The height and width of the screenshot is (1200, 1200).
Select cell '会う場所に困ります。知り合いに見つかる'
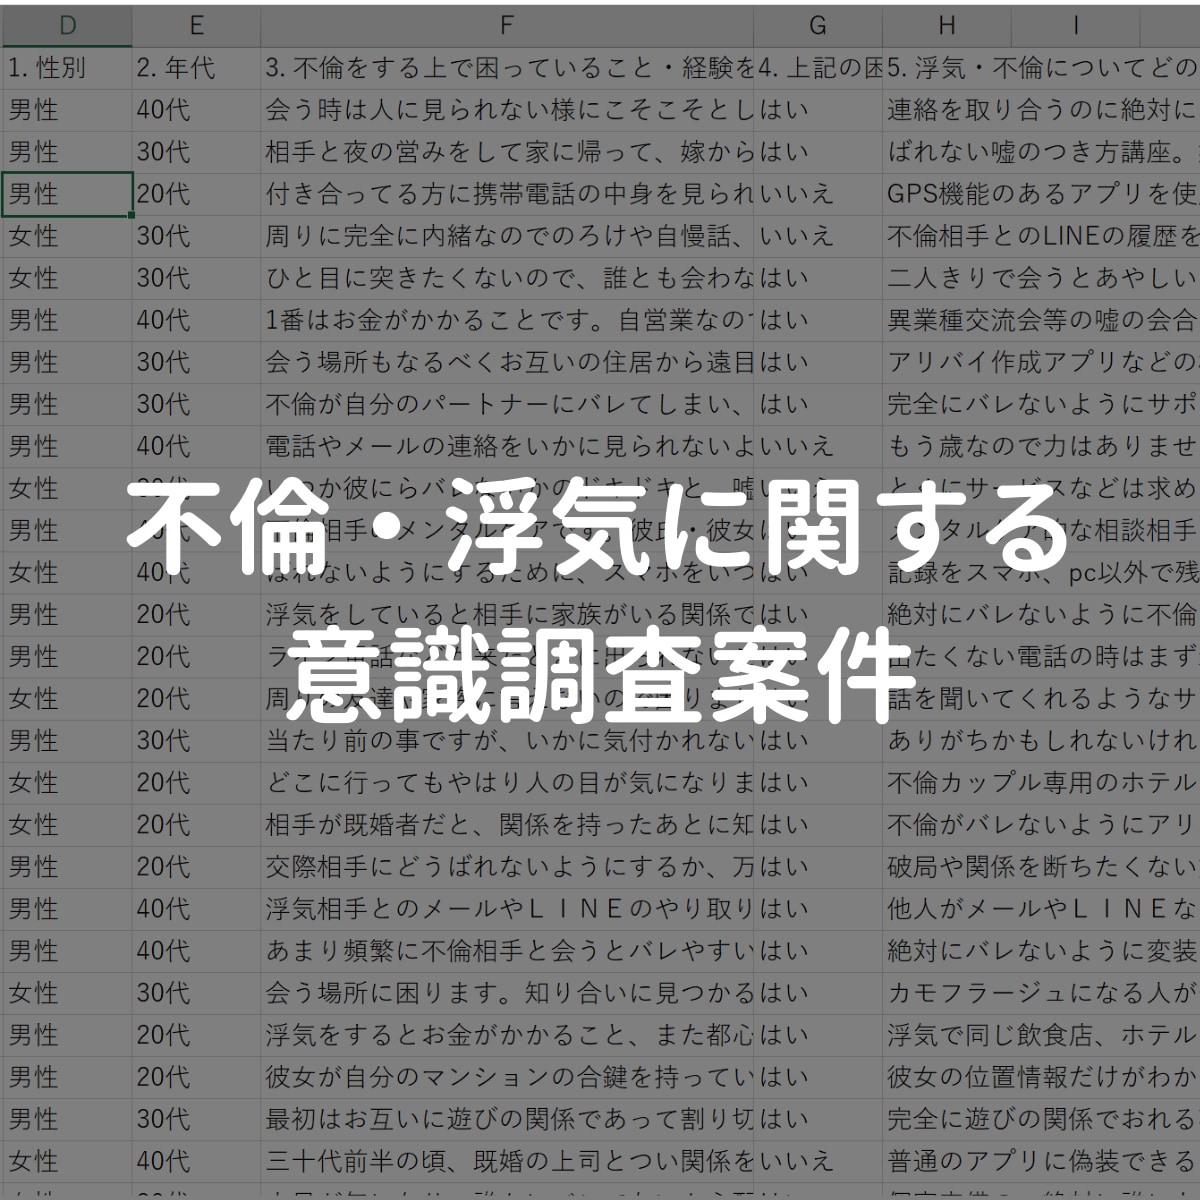click(507, 992)
